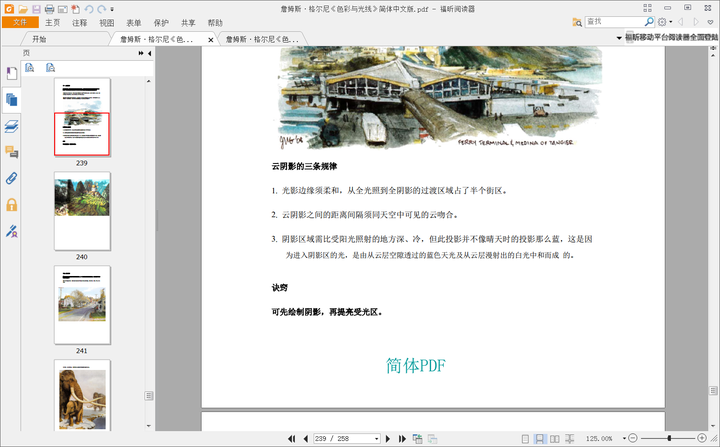The width and height of the screenshot is (720, 447).
Task: Click the previous view icon in status bar
Action: point(417,439)
